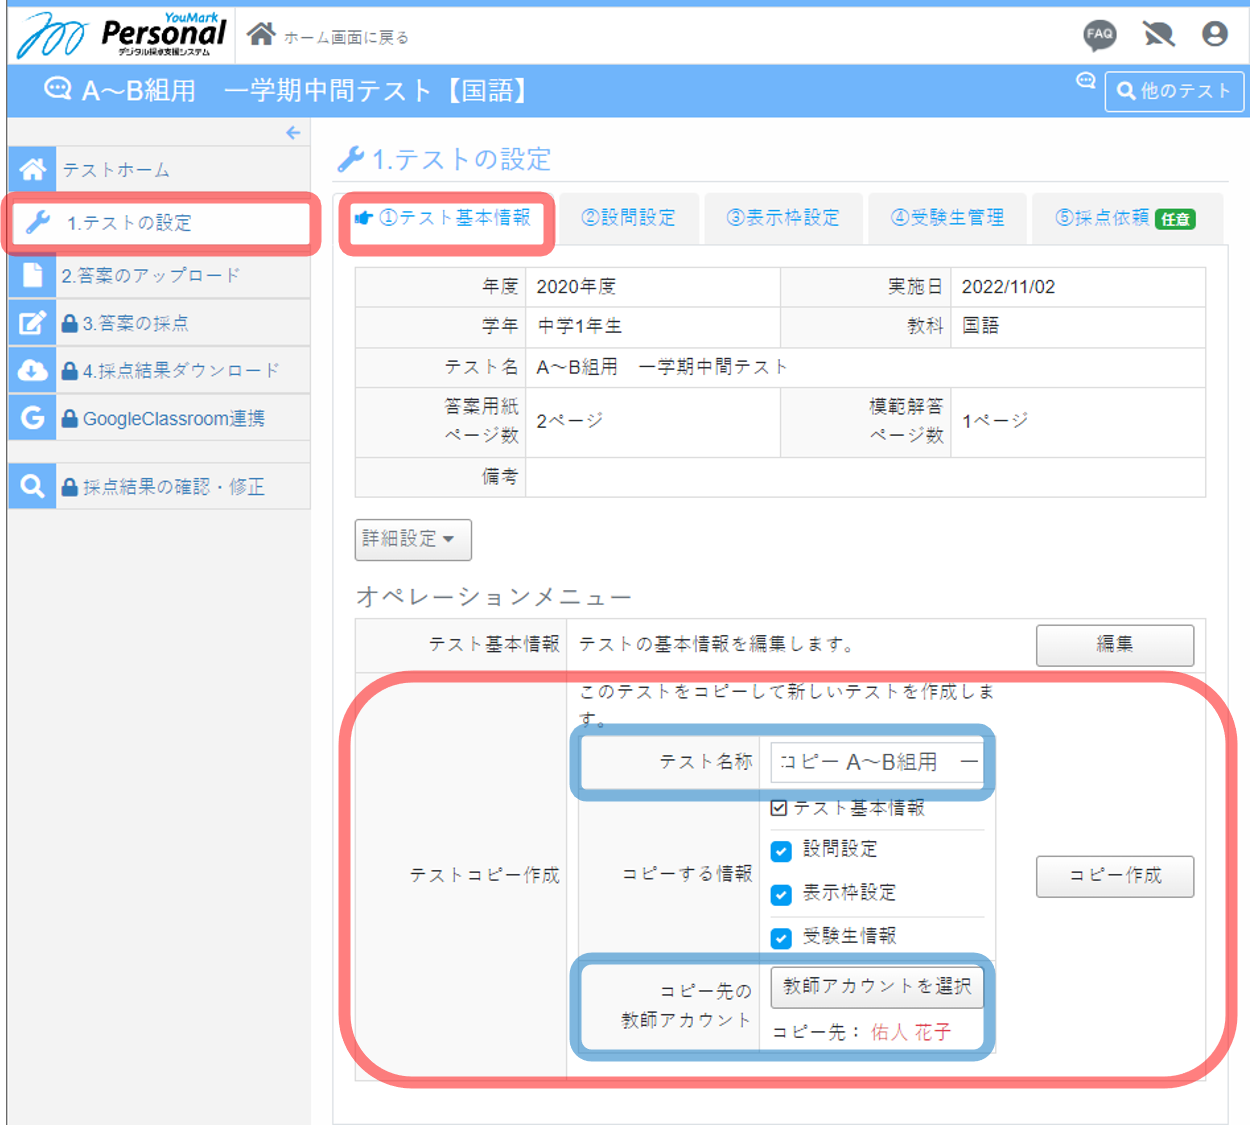Open the テストホーム home icon
Viewport: 1250px width, 1125px height.
click(32, 169)
